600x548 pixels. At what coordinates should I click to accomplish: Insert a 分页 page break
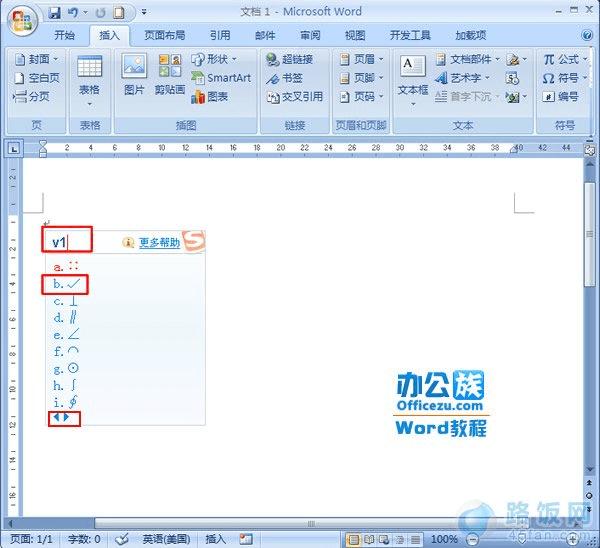pyautogui.click(x=31, y=96)
